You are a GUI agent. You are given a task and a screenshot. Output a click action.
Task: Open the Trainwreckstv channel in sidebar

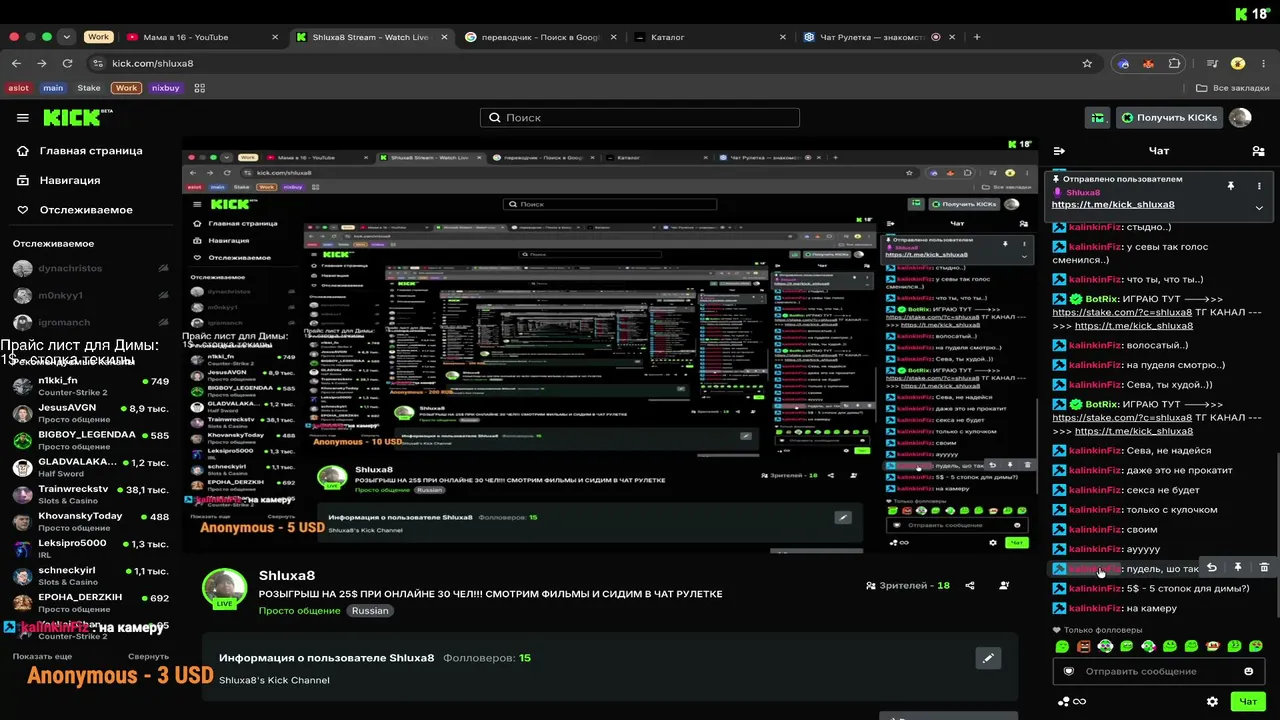pyautogui.click(x=91, y=494)
